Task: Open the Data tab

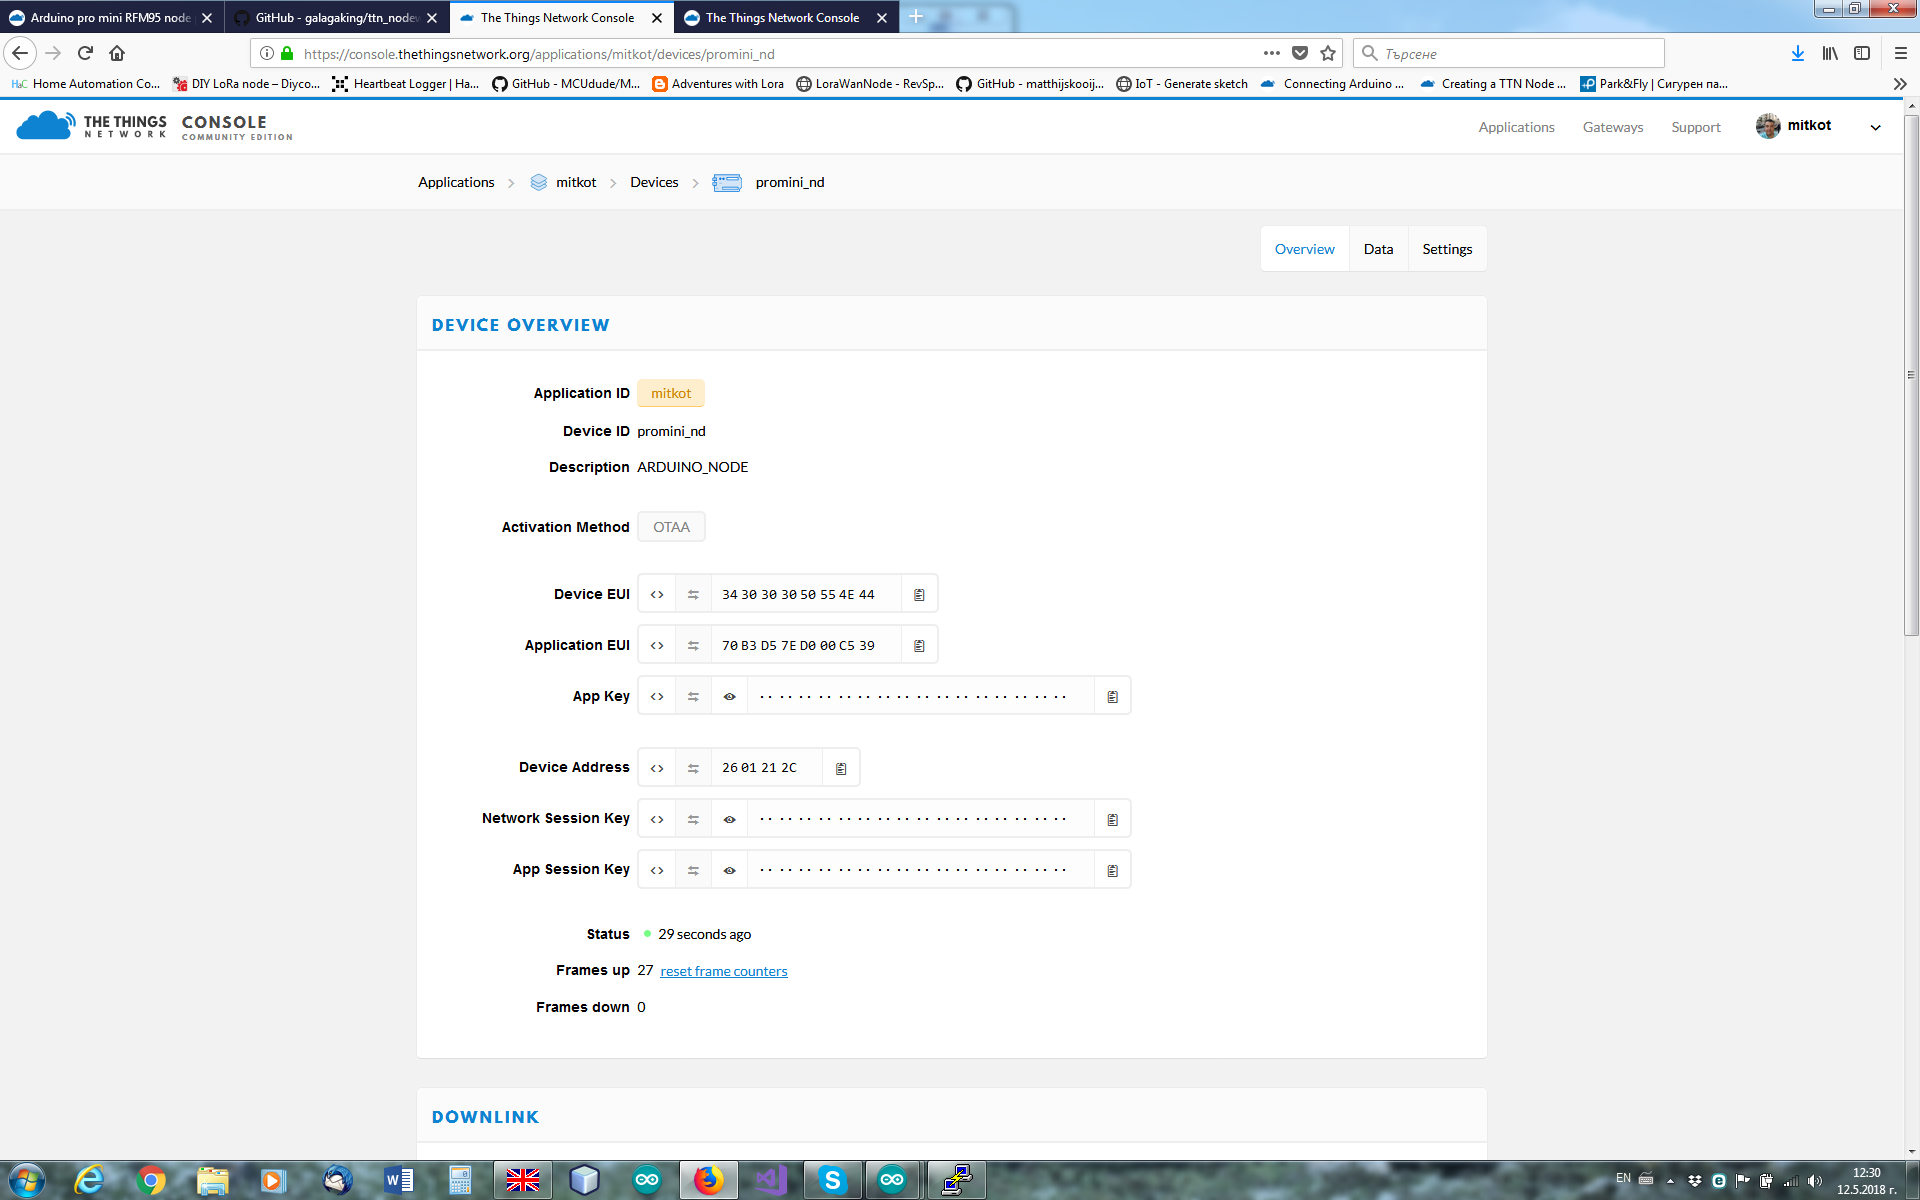Action: pyautogui.click(x=1378, y=249)
